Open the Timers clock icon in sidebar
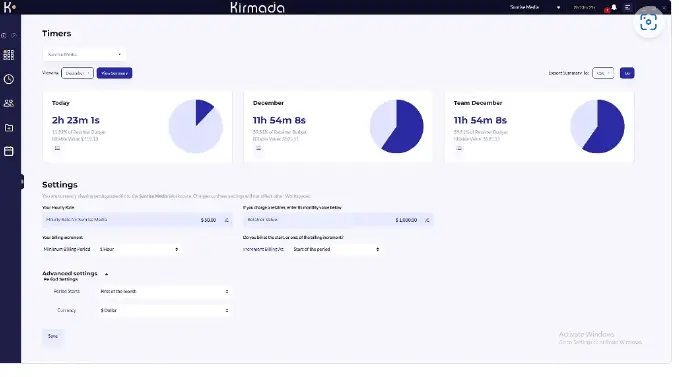Image resolution: width=679 pixels, height=377 pixels. 9,79
